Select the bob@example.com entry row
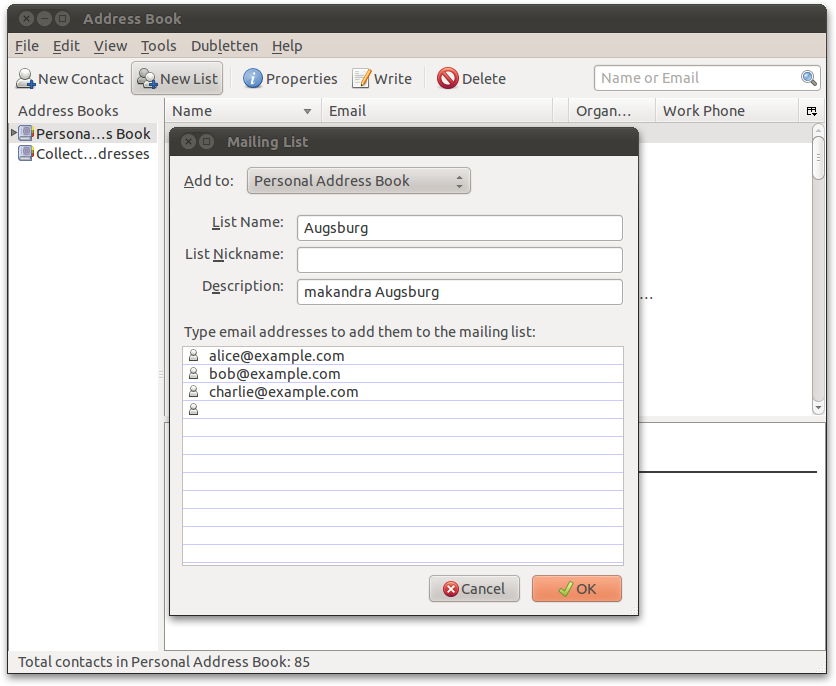This screenshot has width=836, height=686. click(400, 374)
